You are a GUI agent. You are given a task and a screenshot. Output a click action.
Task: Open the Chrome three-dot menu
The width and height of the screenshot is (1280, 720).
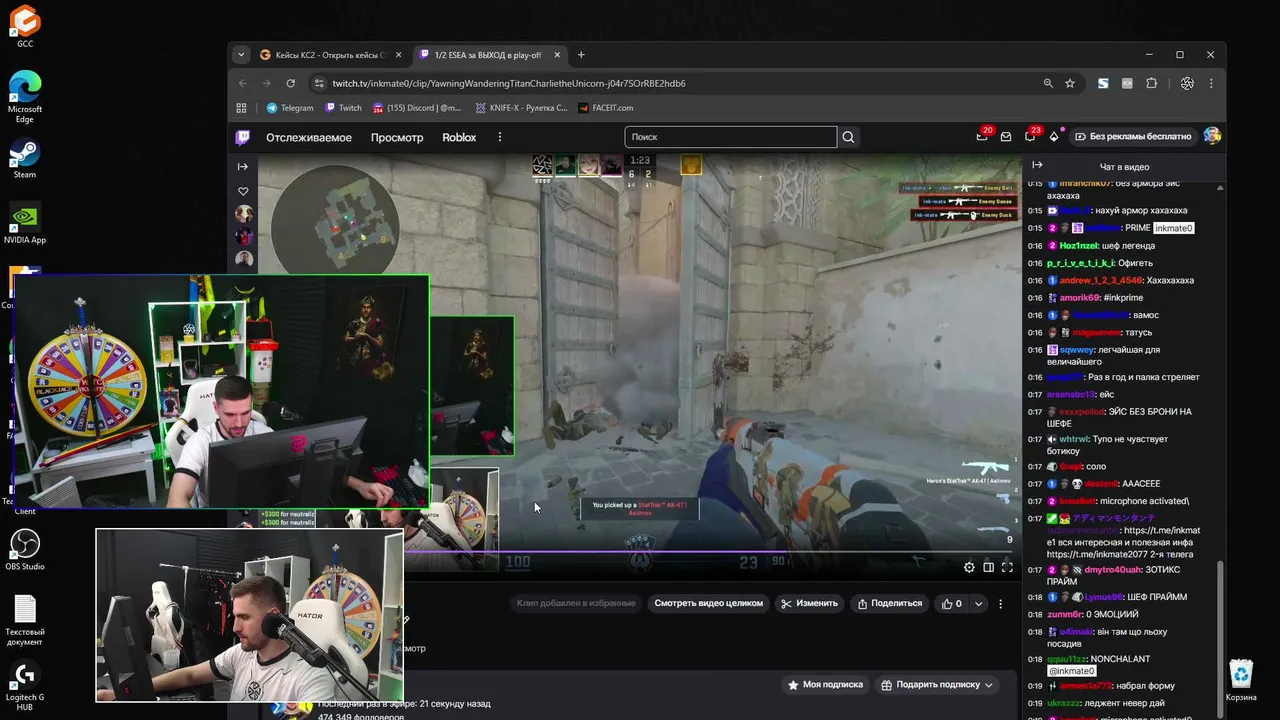1211,84
